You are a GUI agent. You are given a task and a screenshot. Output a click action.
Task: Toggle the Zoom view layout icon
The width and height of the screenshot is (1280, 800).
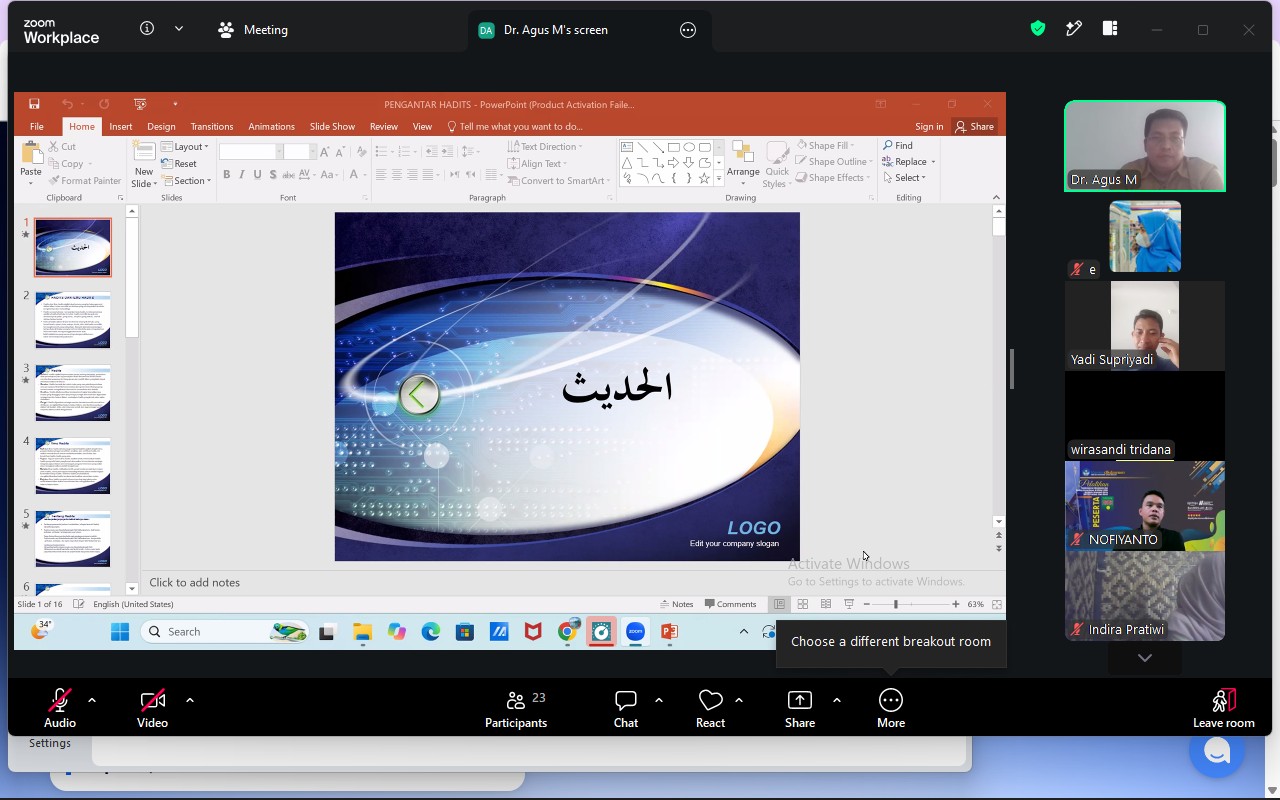1110,29
